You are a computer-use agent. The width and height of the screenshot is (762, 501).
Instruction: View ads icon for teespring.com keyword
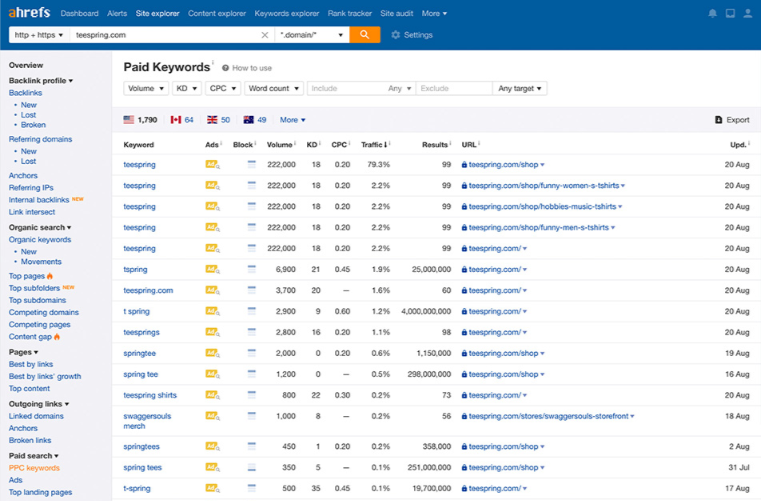212,290
